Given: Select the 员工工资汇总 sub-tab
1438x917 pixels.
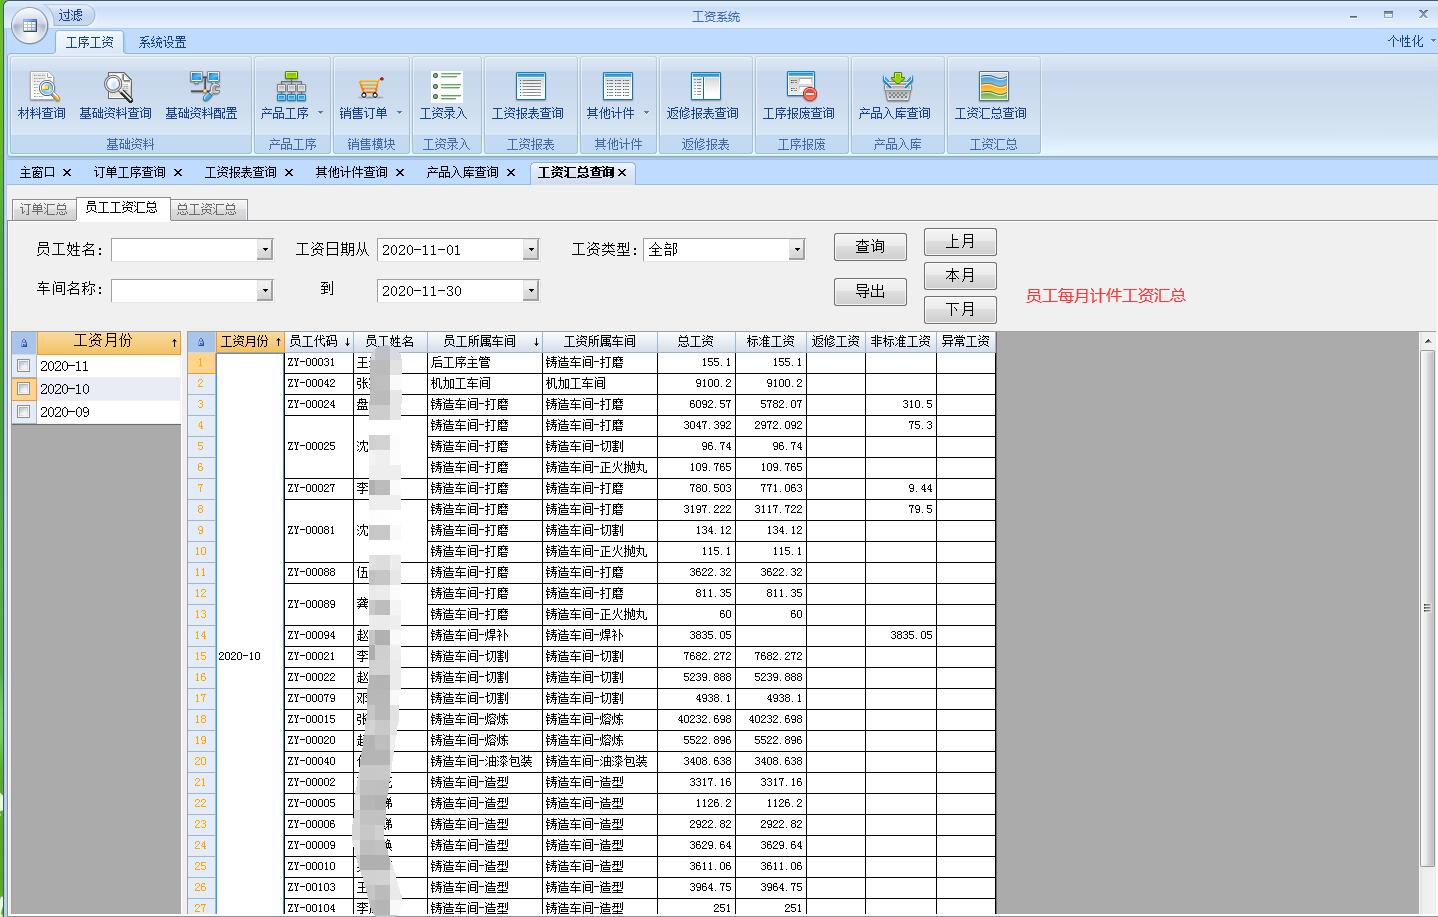Looking at the screenshot, I should click(121, 207).
